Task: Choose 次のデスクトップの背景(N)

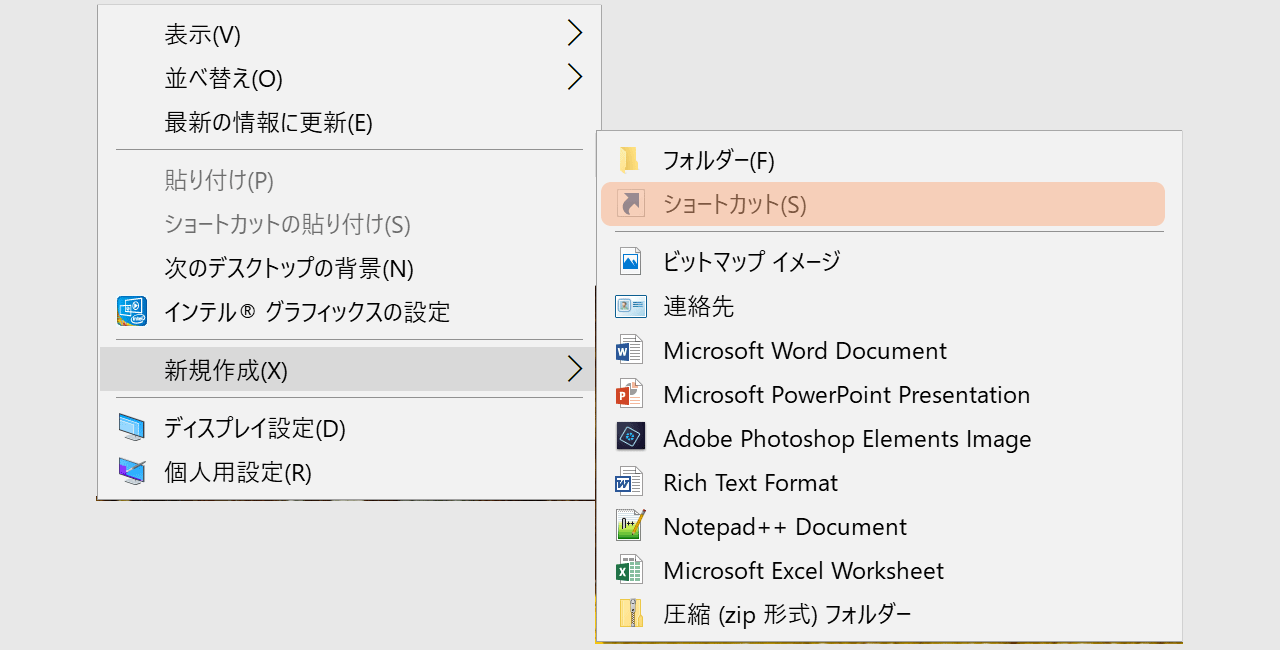Action: point(349,268)
